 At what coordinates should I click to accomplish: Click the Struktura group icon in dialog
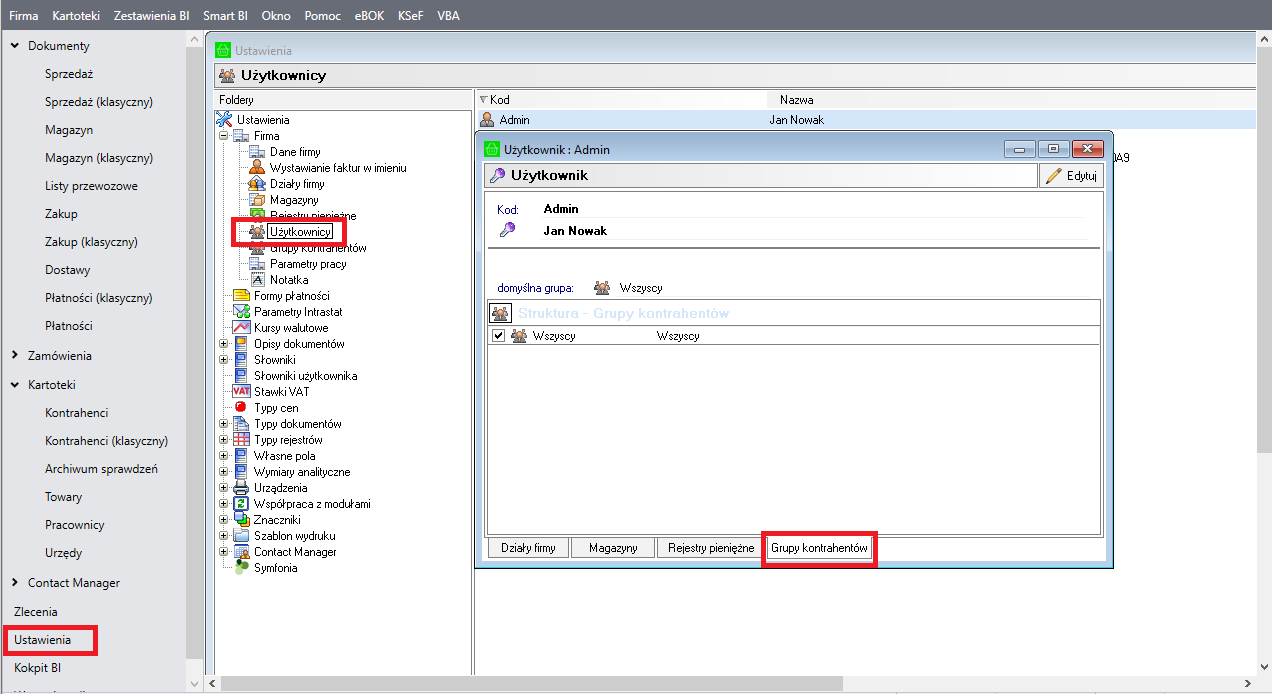pos(501,313)
